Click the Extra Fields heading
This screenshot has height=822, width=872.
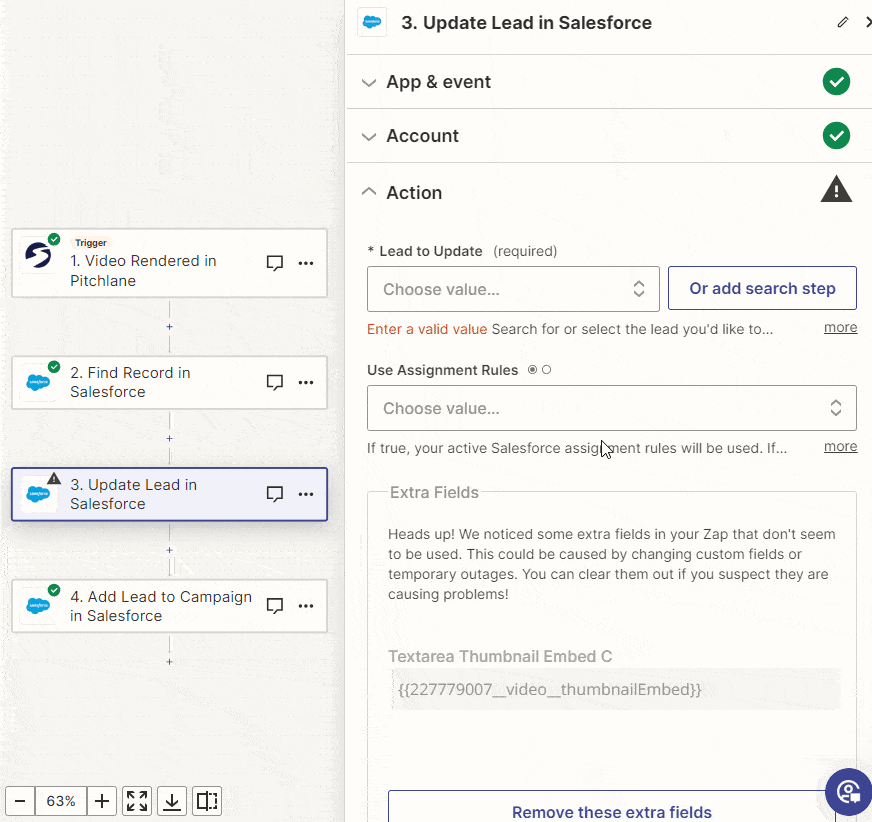pos(434,492)
